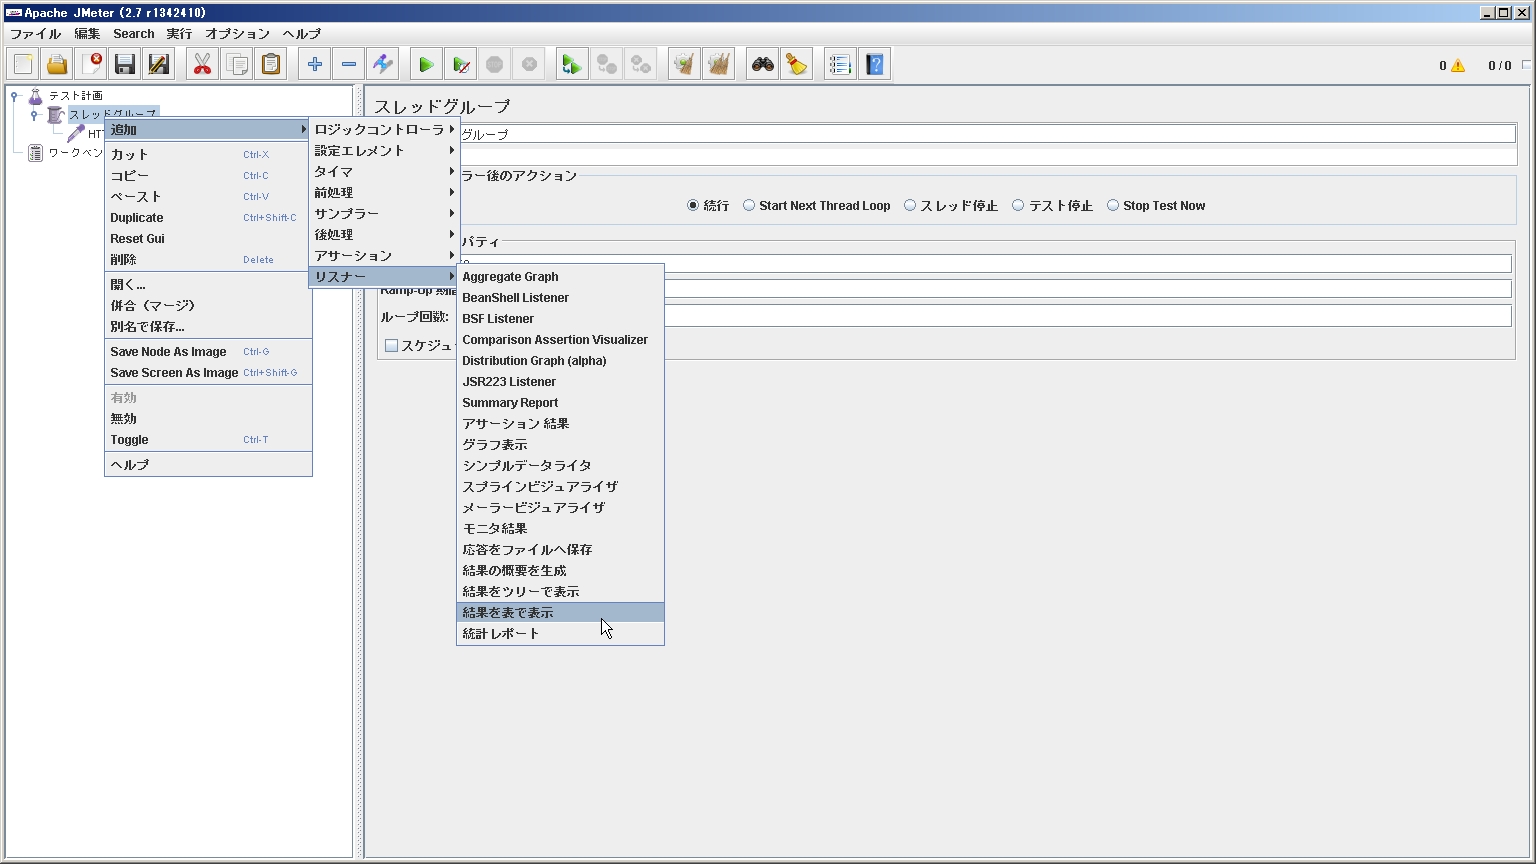Select Start Next Thread Loop radio
This screenshot has width=1536, height=864.
[749, 206]
